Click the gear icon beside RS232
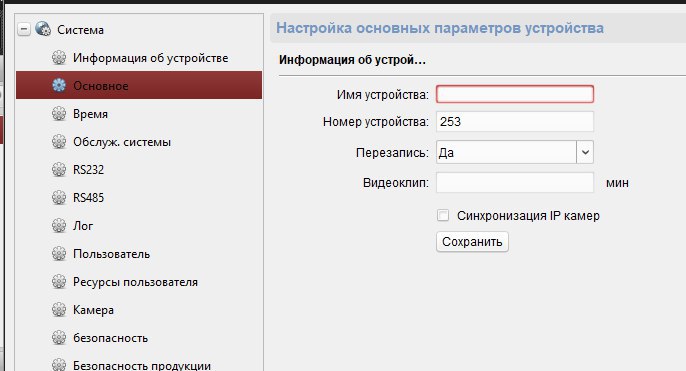Image resolution: width=686 pixels, height=371 pixels. click(x=59, y=169)
